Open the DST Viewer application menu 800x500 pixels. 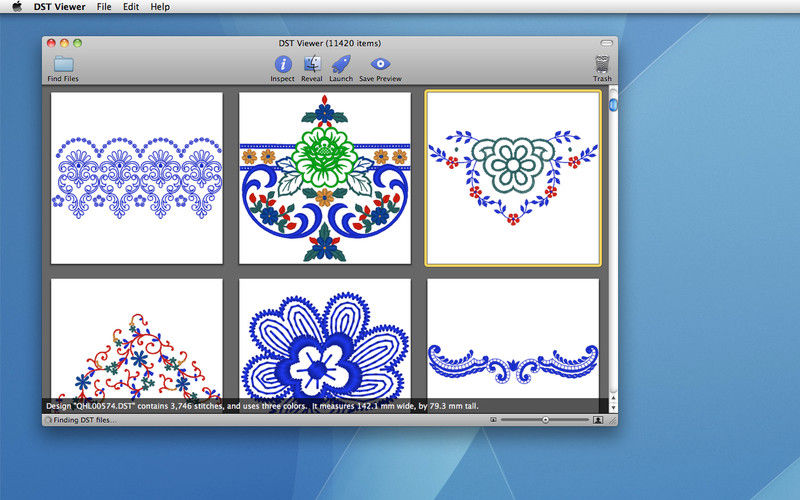click(59, 7)
